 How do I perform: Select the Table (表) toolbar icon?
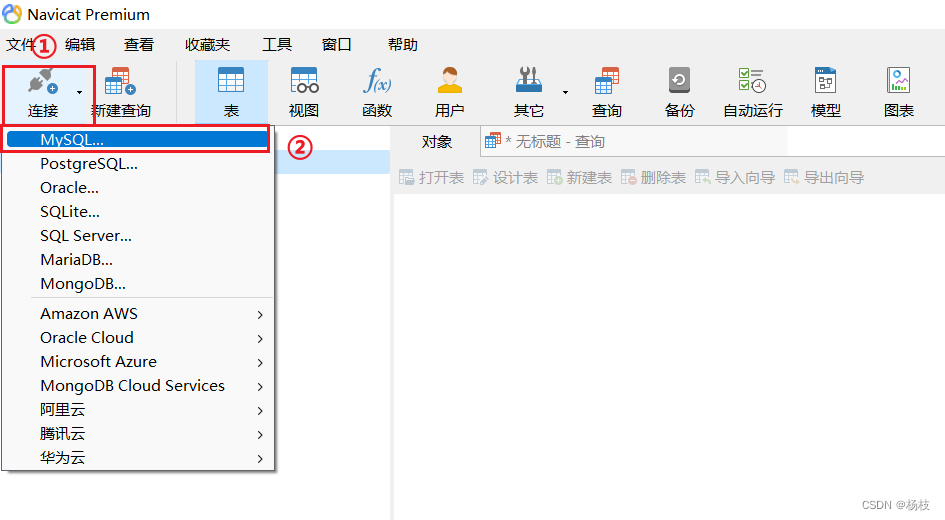[x=231, y=80]
